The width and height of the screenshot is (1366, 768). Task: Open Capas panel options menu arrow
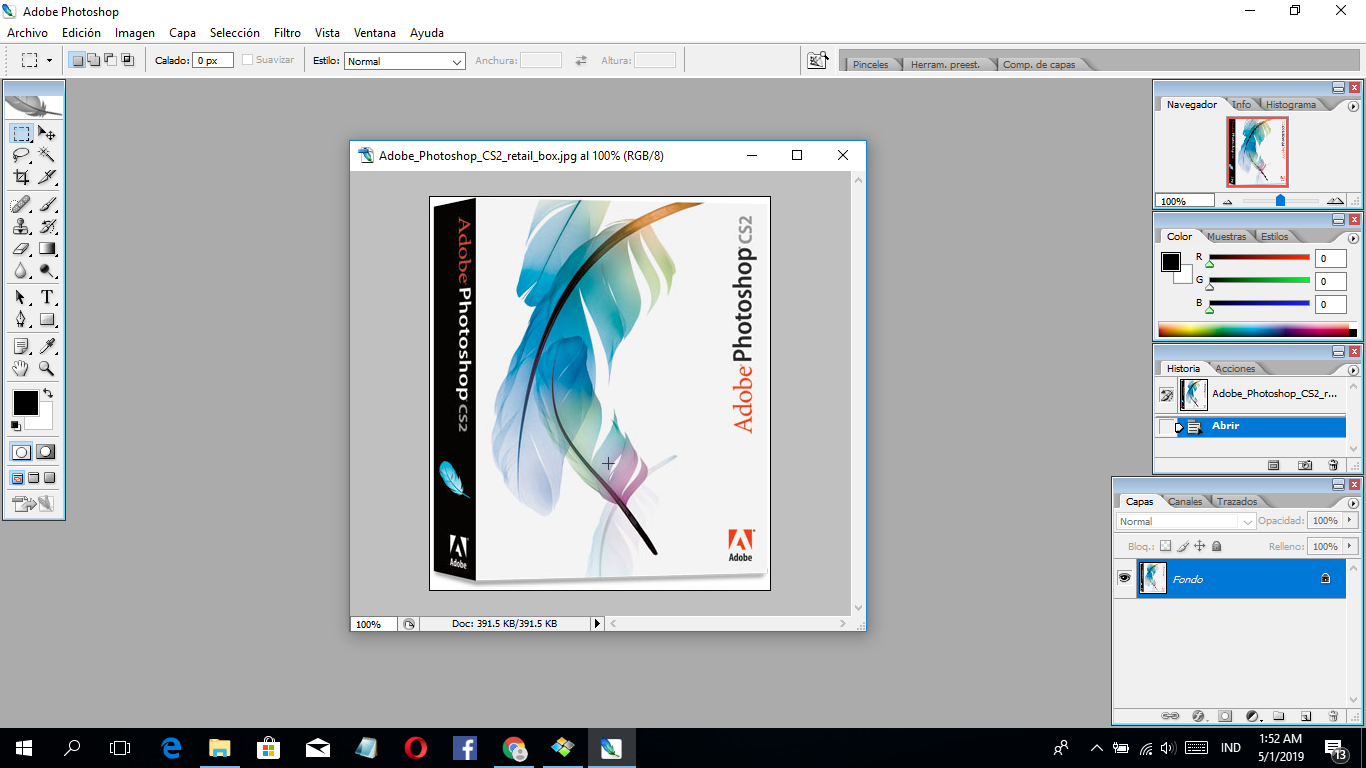1353,502
